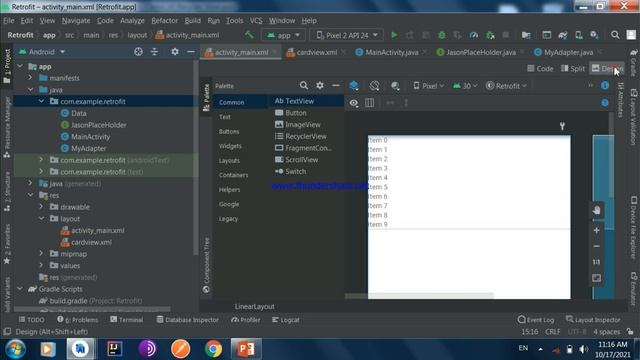Start debugging with the bug icon
Screen dimensions: 640x360
442,35
